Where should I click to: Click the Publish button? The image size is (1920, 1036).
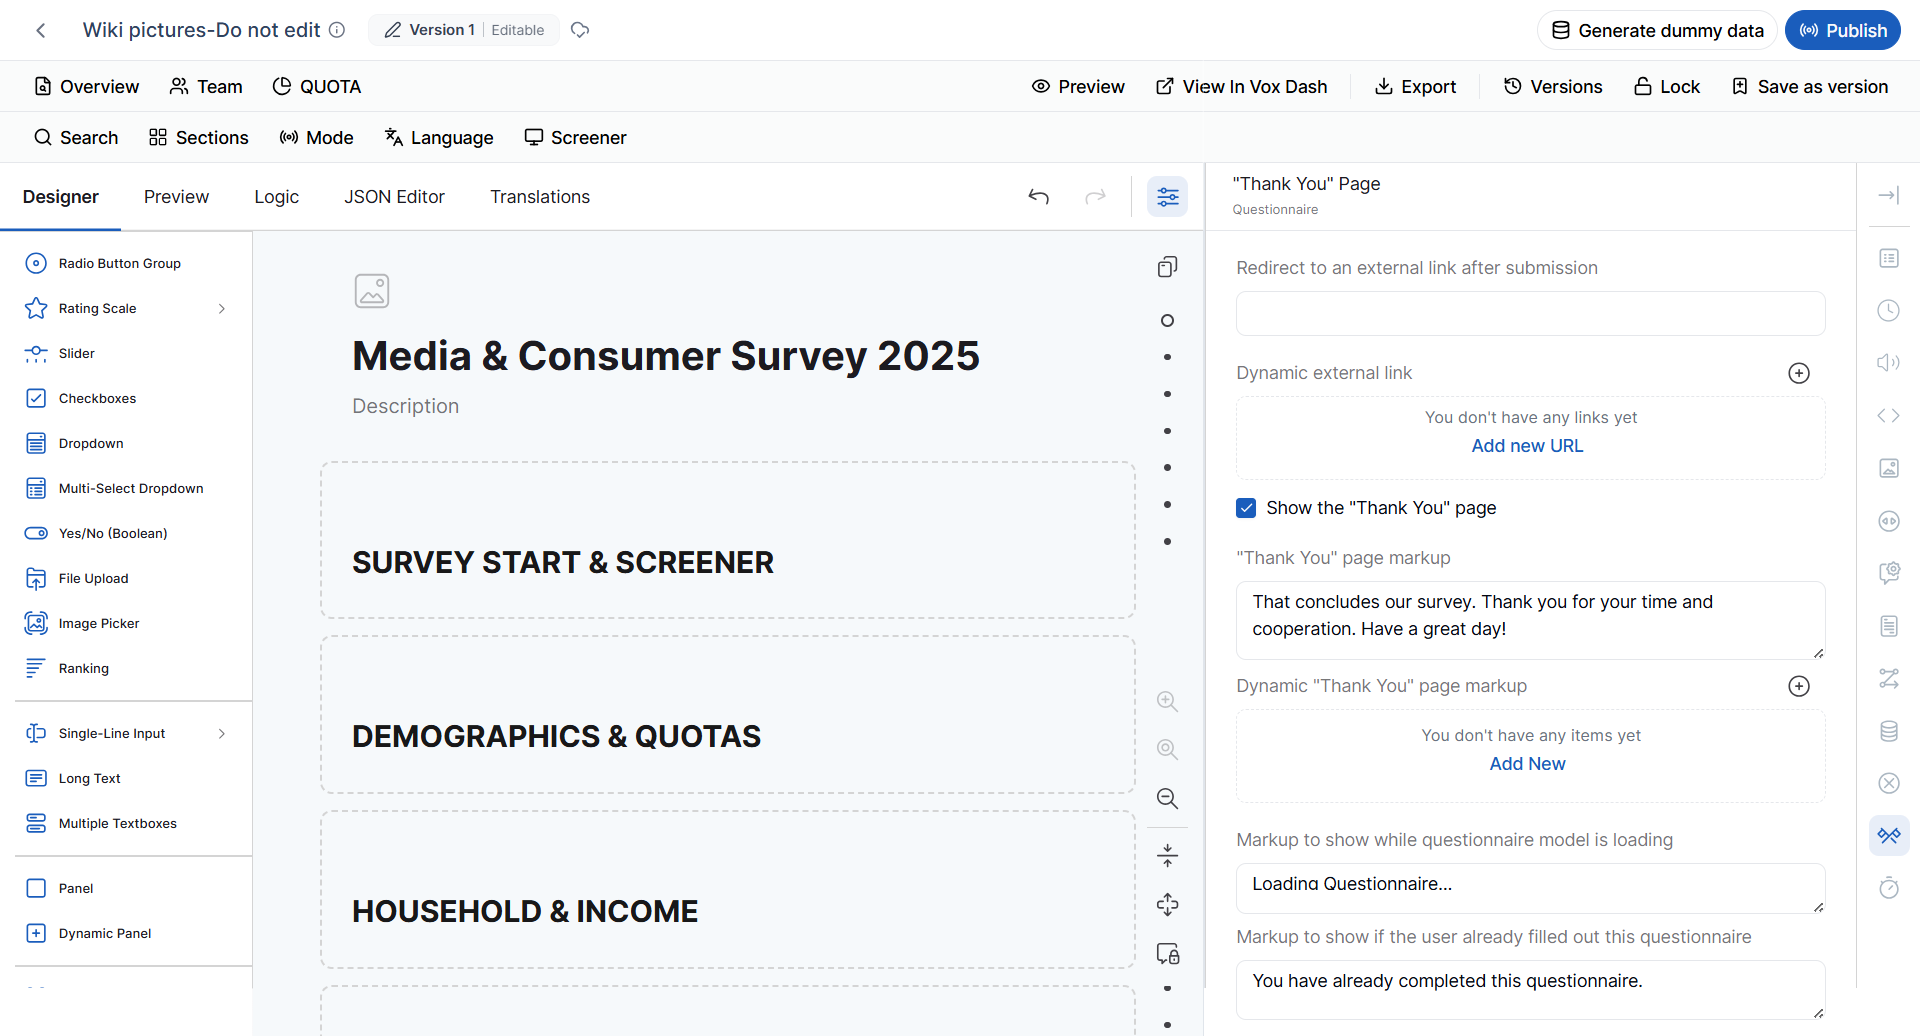(x=1843, y=30)
